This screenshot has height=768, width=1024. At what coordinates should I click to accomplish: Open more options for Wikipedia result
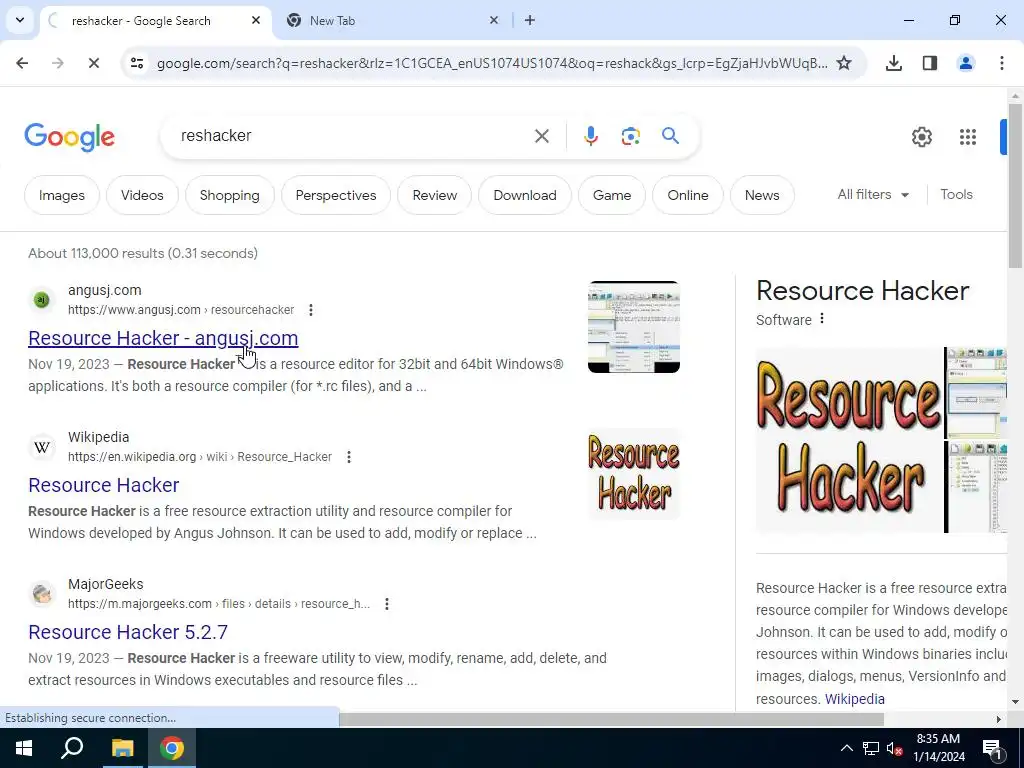pos(349,456)
